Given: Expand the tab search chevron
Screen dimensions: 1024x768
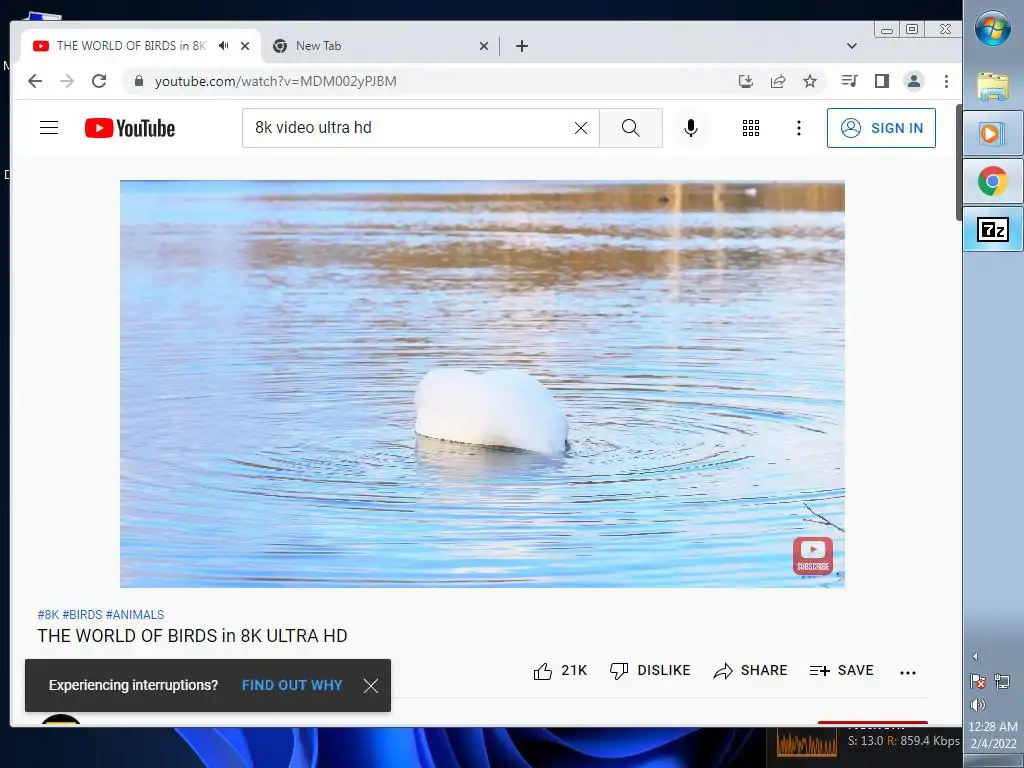Looking at the screenshot, I should click(852, 46).
